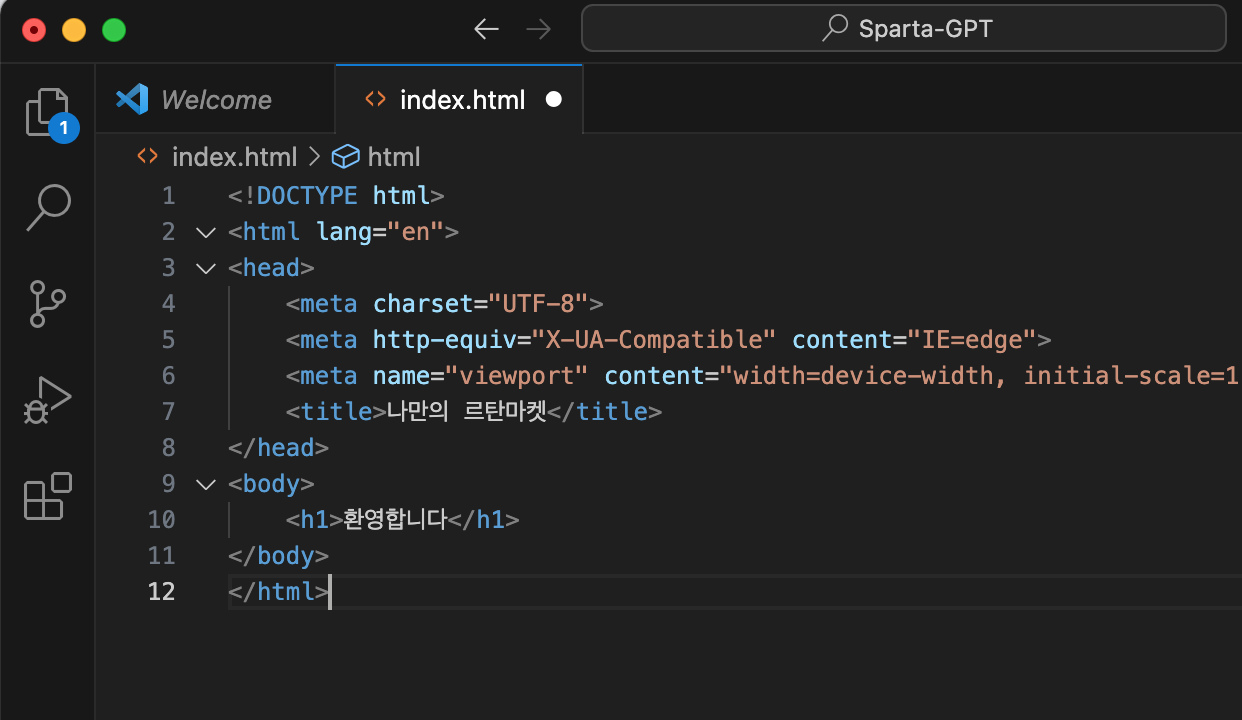Click the magnifier icon in Sparta-GPT search
Viewport: 1242px width, 720px height.
coord(835,28)
